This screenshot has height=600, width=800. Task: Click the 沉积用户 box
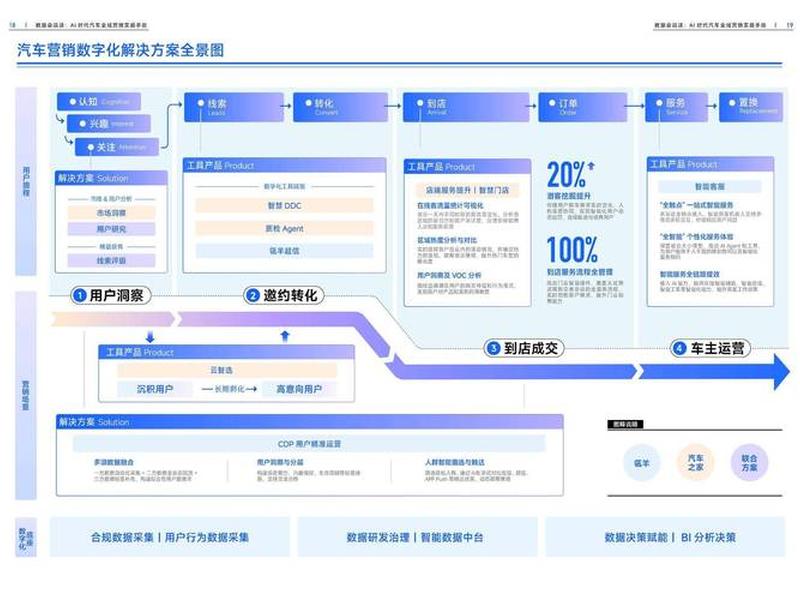pos(155,389)
